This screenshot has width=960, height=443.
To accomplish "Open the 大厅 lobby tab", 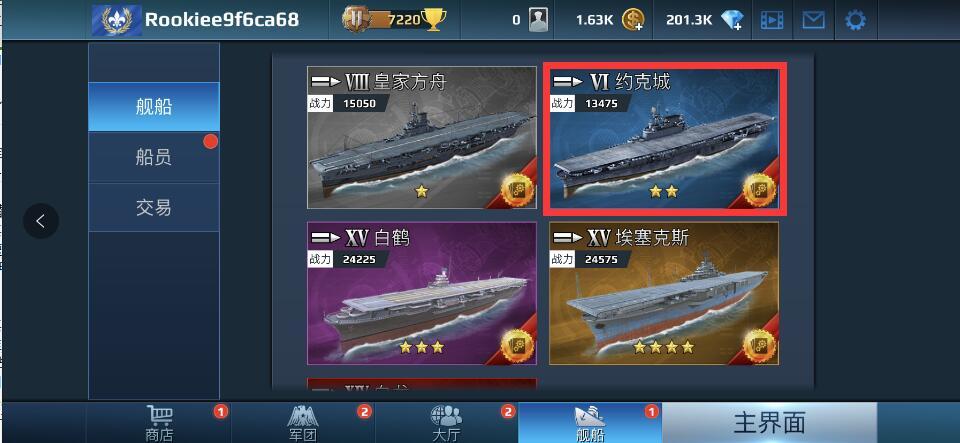I will click(x=446, y=423).
